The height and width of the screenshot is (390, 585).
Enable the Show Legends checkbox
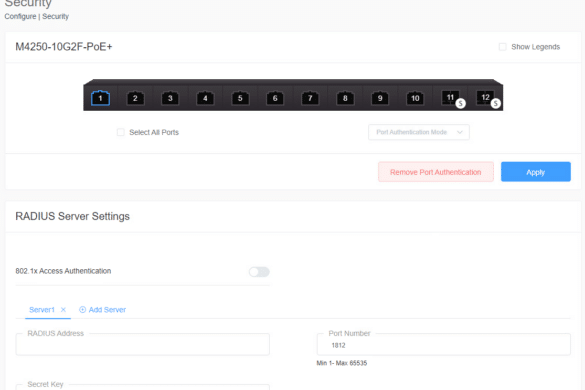click(503, 47)
